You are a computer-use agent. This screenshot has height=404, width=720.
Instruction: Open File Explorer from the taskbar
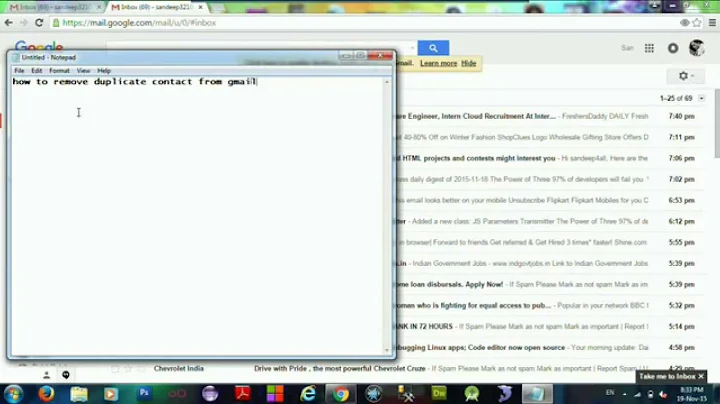click(79, 394)
